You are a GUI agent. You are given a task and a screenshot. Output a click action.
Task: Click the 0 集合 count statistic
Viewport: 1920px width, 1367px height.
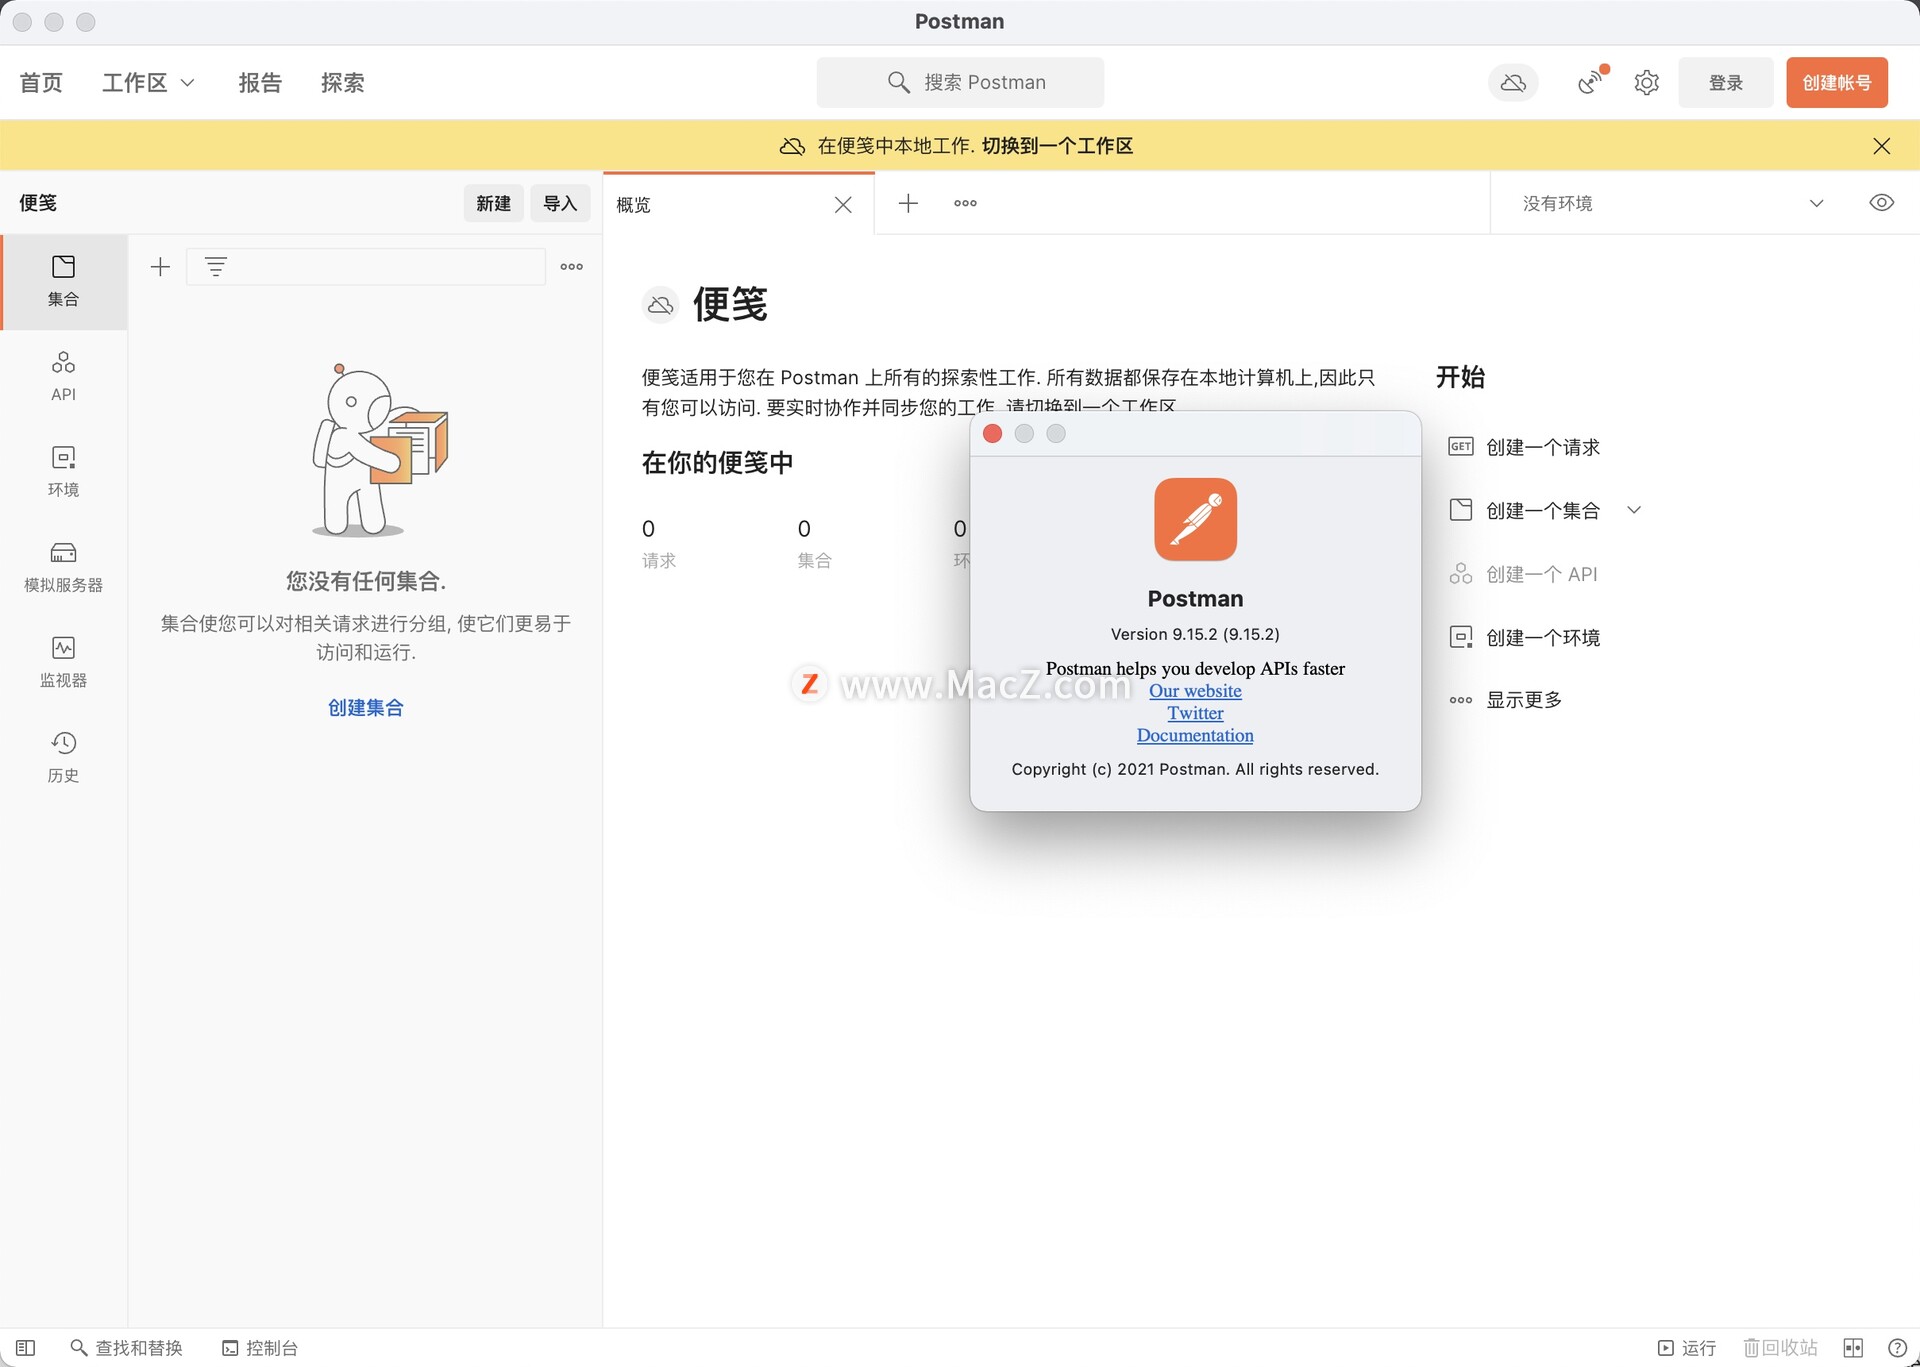click(x=814, y=544)
